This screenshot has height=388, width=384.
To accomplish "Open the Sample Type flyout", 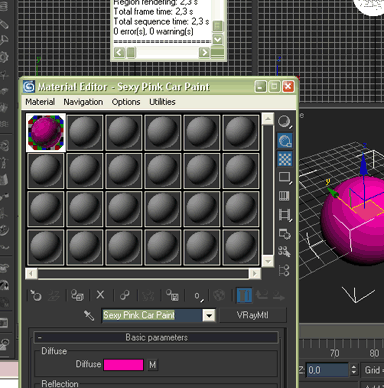I will 284,122.
